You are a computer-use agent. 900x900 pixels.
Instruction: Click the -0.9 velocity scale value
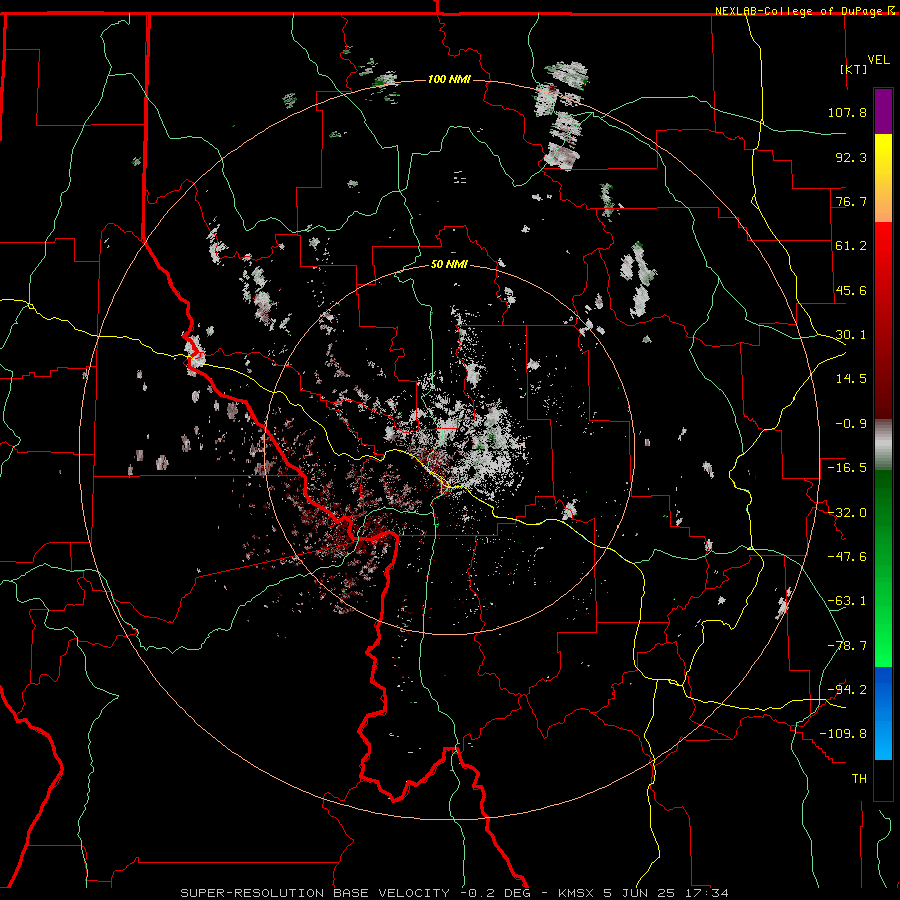[851, 424]
